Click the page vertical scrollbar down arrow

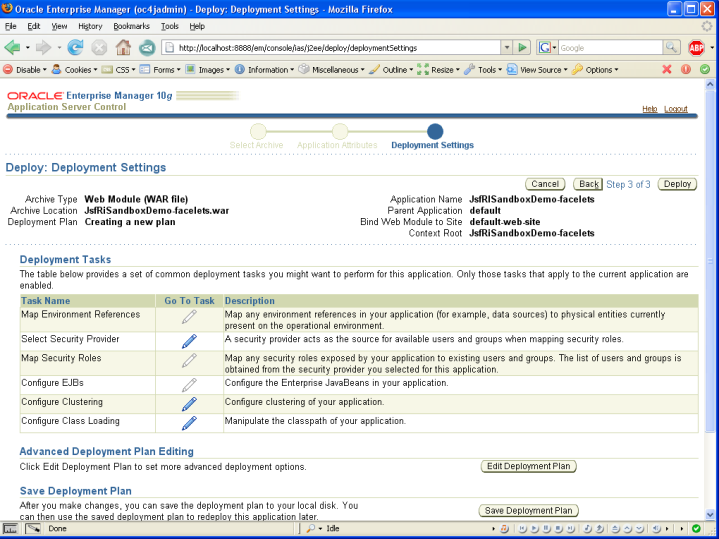click(710, 515)
